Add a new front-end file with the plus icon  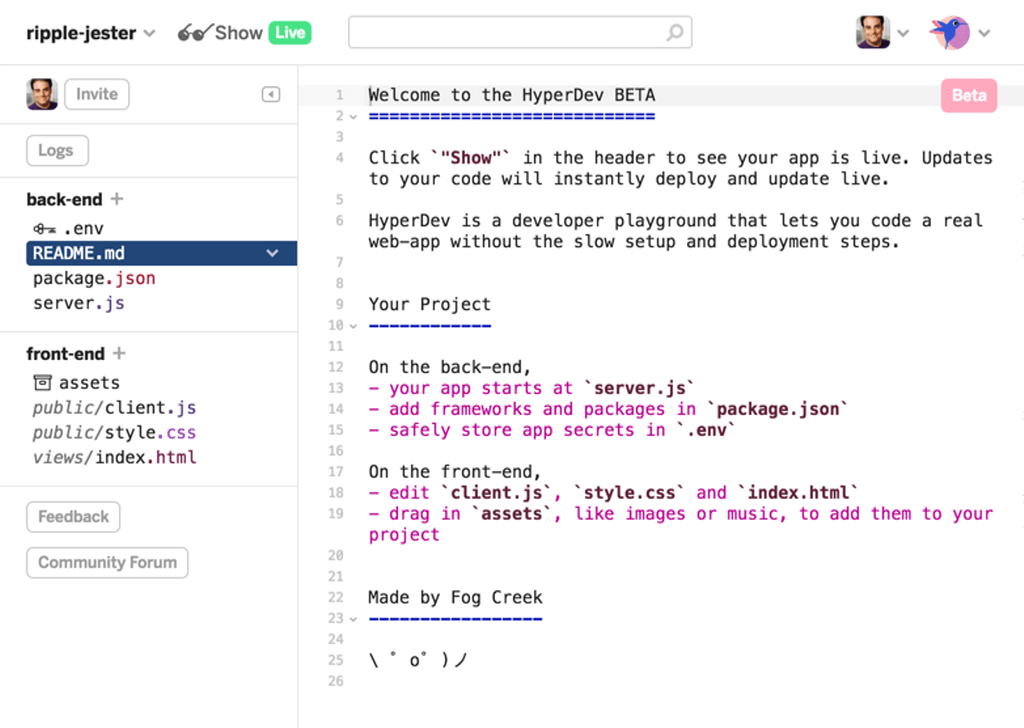(x=118, y=353)
